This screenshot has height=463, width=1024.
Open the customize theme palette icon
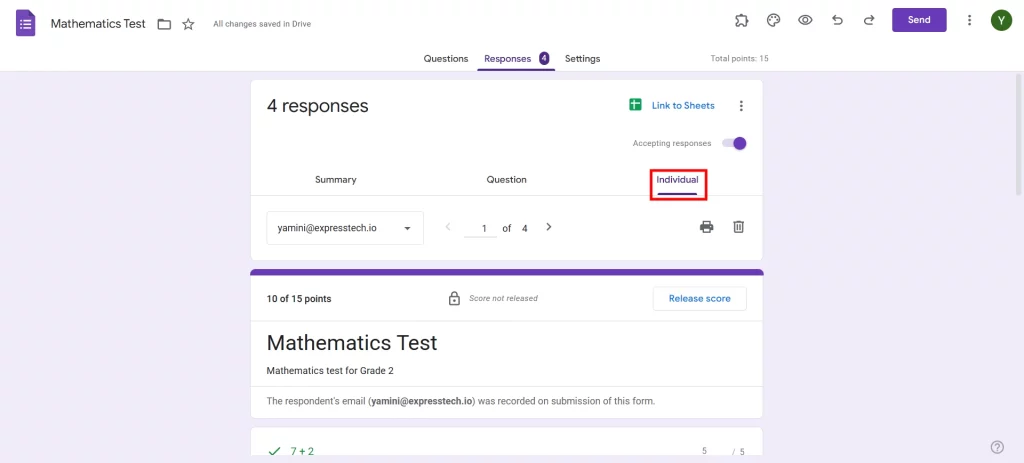pyautogui.click(x=773, y=20)
